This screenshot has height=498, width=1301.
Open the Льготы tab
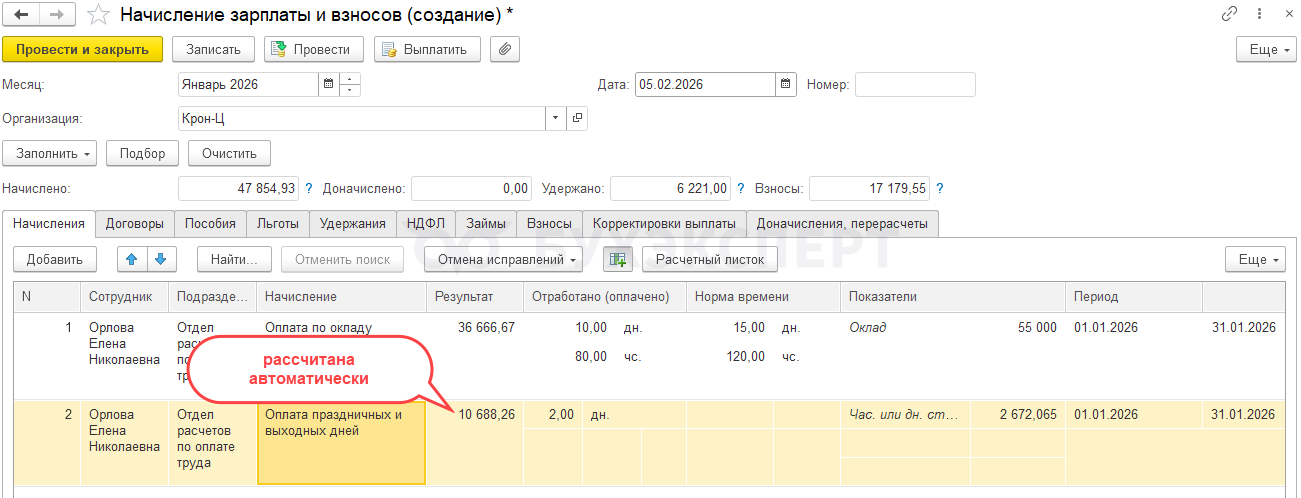click(x=277, y=224)
